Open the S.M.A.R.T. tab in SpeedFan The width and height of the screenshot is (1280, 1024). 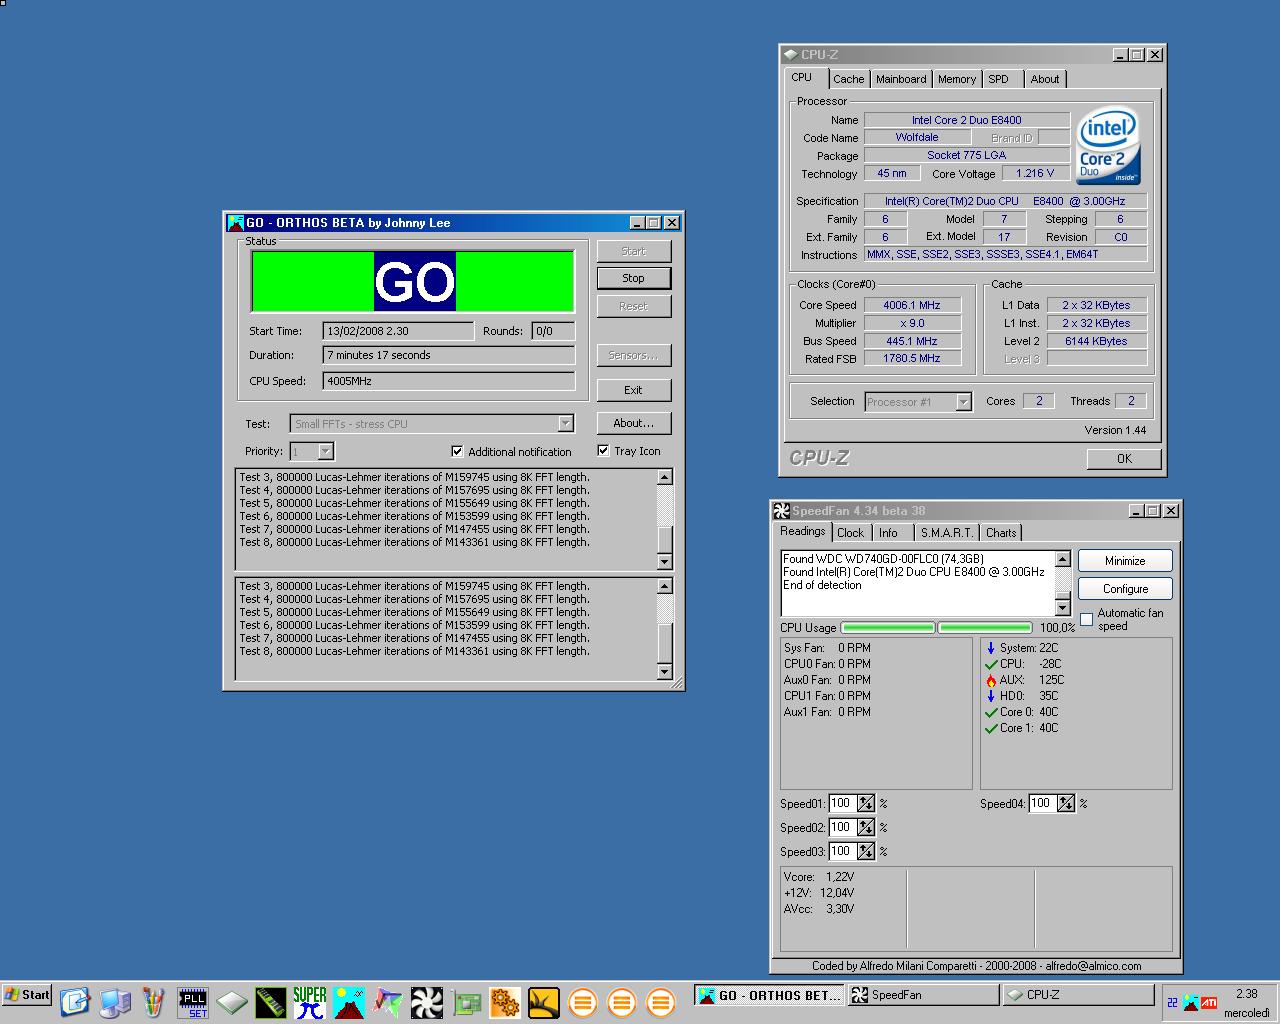tap(947, 533)
